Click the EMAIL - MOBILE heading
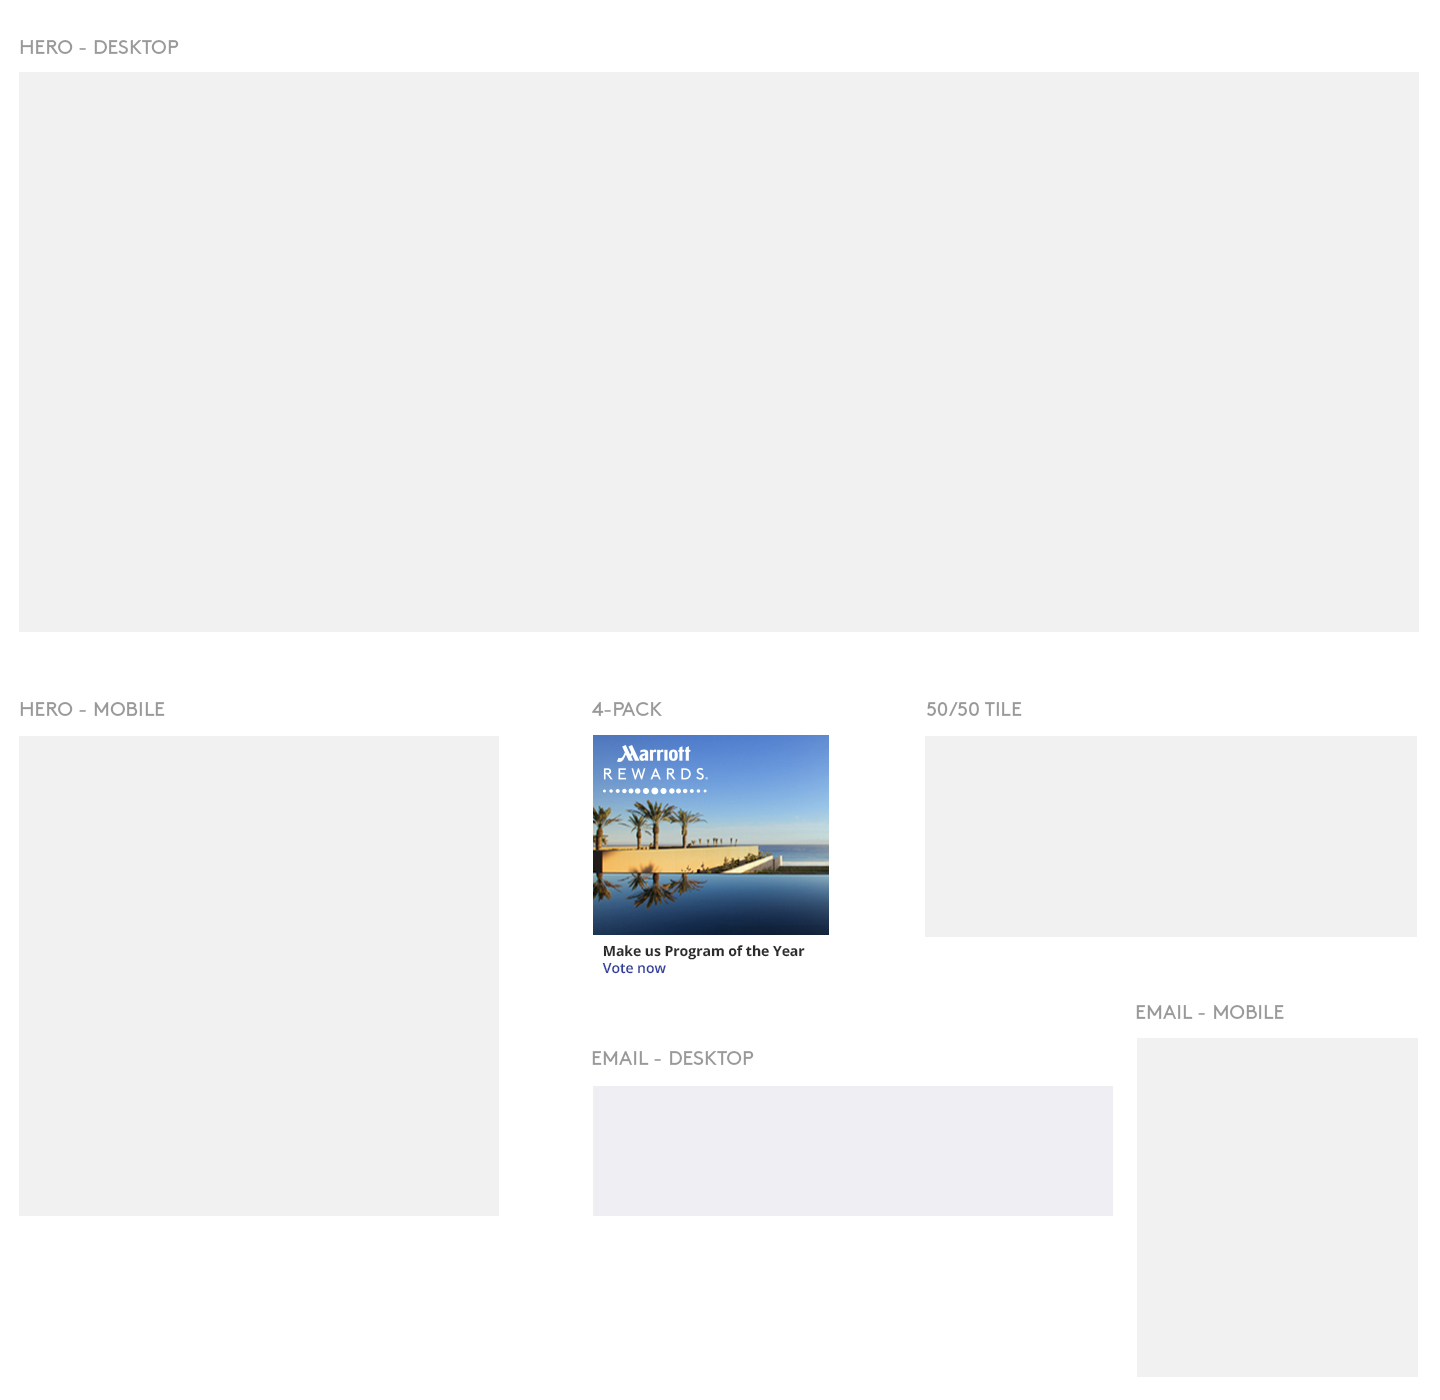Screen dimensions: 1440x1400 1209,1012
